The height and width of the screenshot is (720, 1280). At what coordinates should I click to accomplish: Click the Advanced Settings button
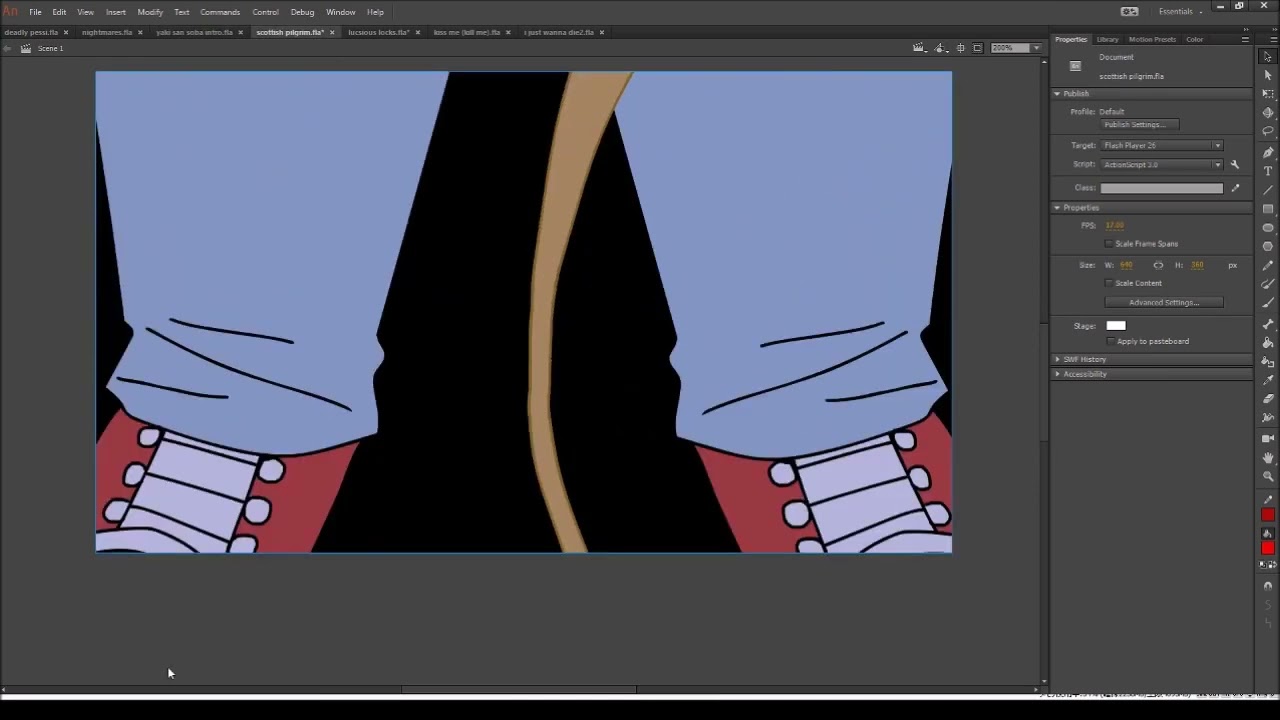point(1163,302)
